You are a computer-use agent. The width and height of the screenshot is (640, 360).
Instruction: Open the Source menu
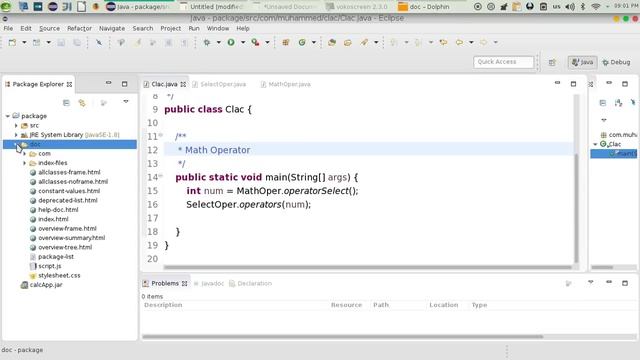tap(49, 28)
